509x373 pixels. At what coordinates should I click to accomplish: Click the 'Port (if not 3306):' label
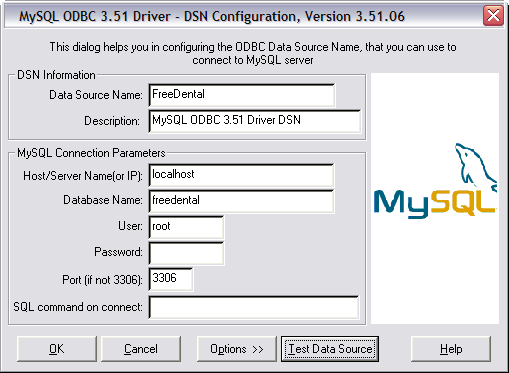click(102, 280)
